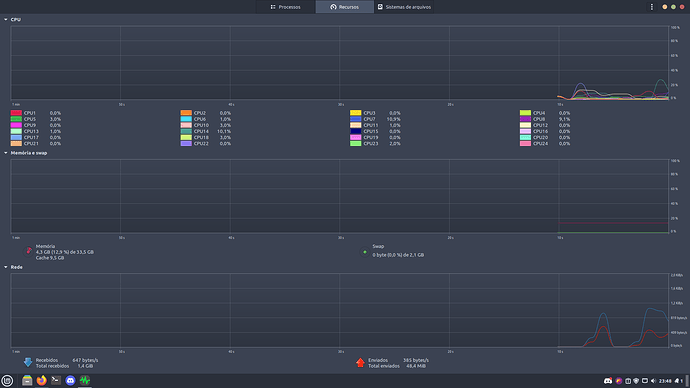Click the CPU14 10,1% usage value

point(224,132)
